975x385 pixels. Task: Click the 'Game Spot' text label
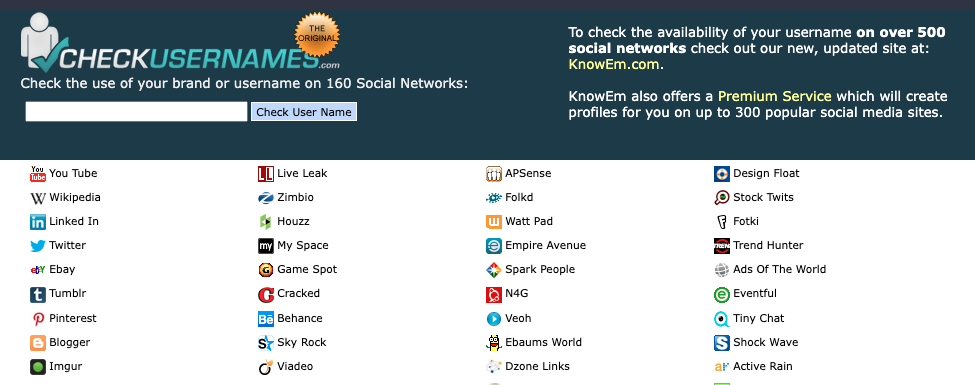coord(307,270)
